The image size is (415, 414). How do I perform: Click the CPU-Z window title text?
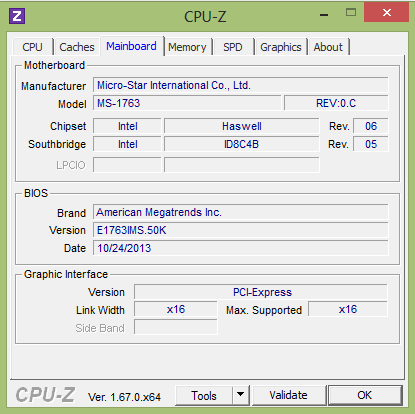(205, 17)
